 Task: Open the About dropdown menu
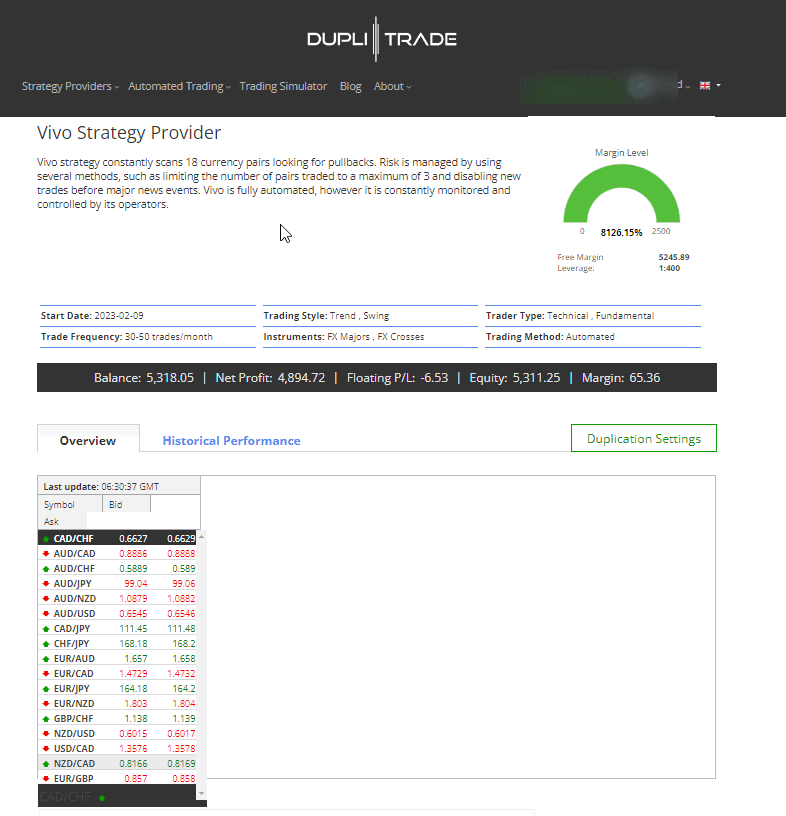coord(392,87)
